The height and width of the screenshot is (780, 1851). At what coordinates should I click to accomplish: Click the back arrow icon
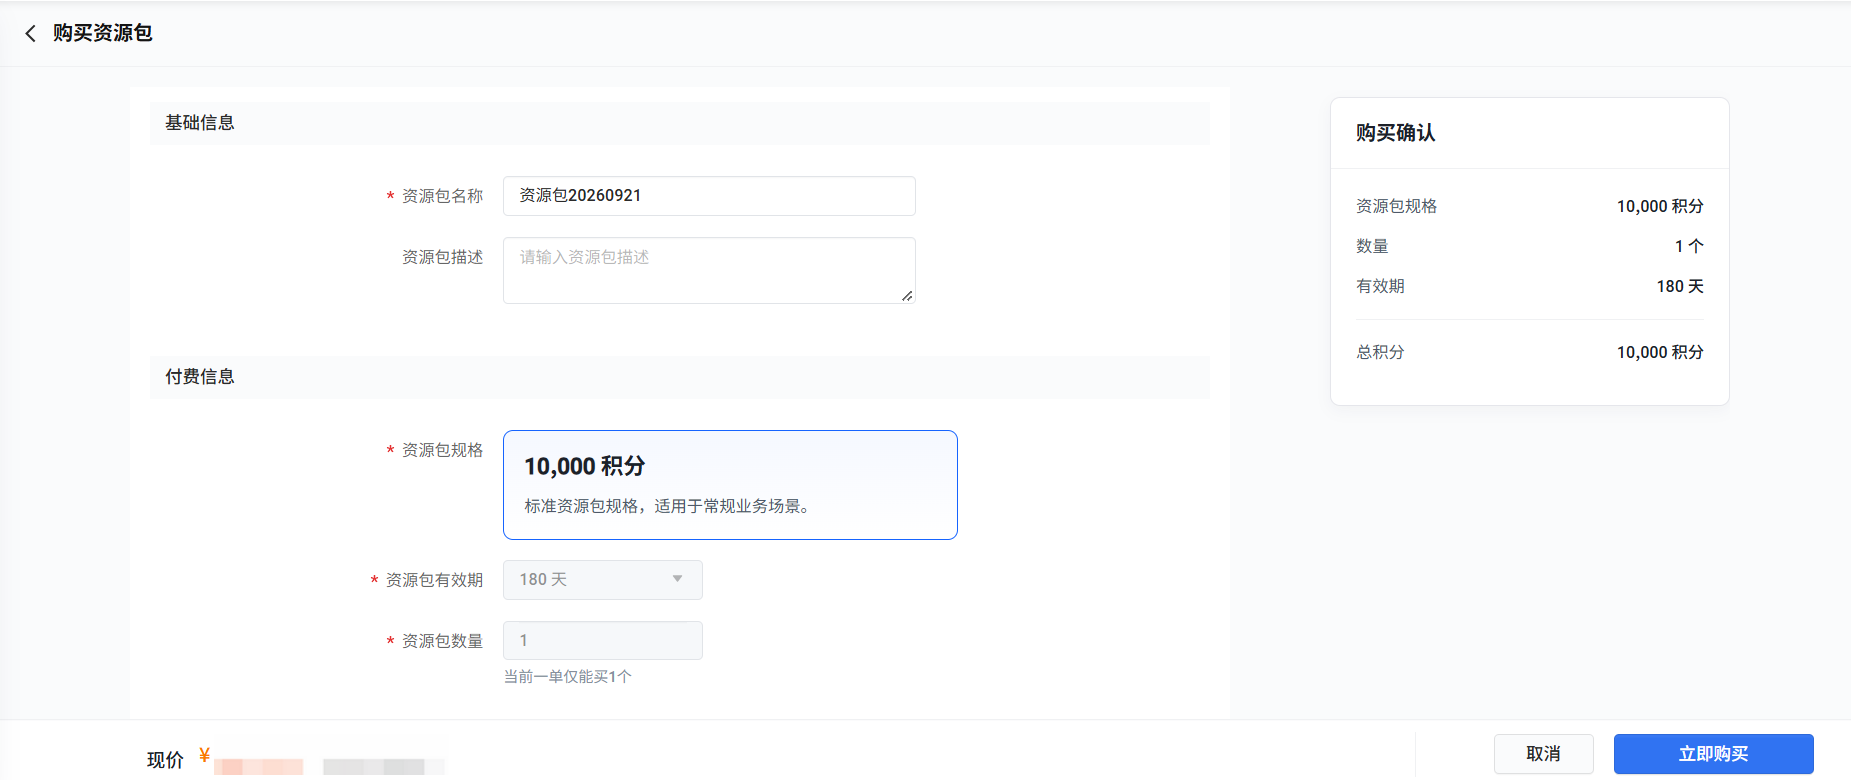[x=30, y=33]
